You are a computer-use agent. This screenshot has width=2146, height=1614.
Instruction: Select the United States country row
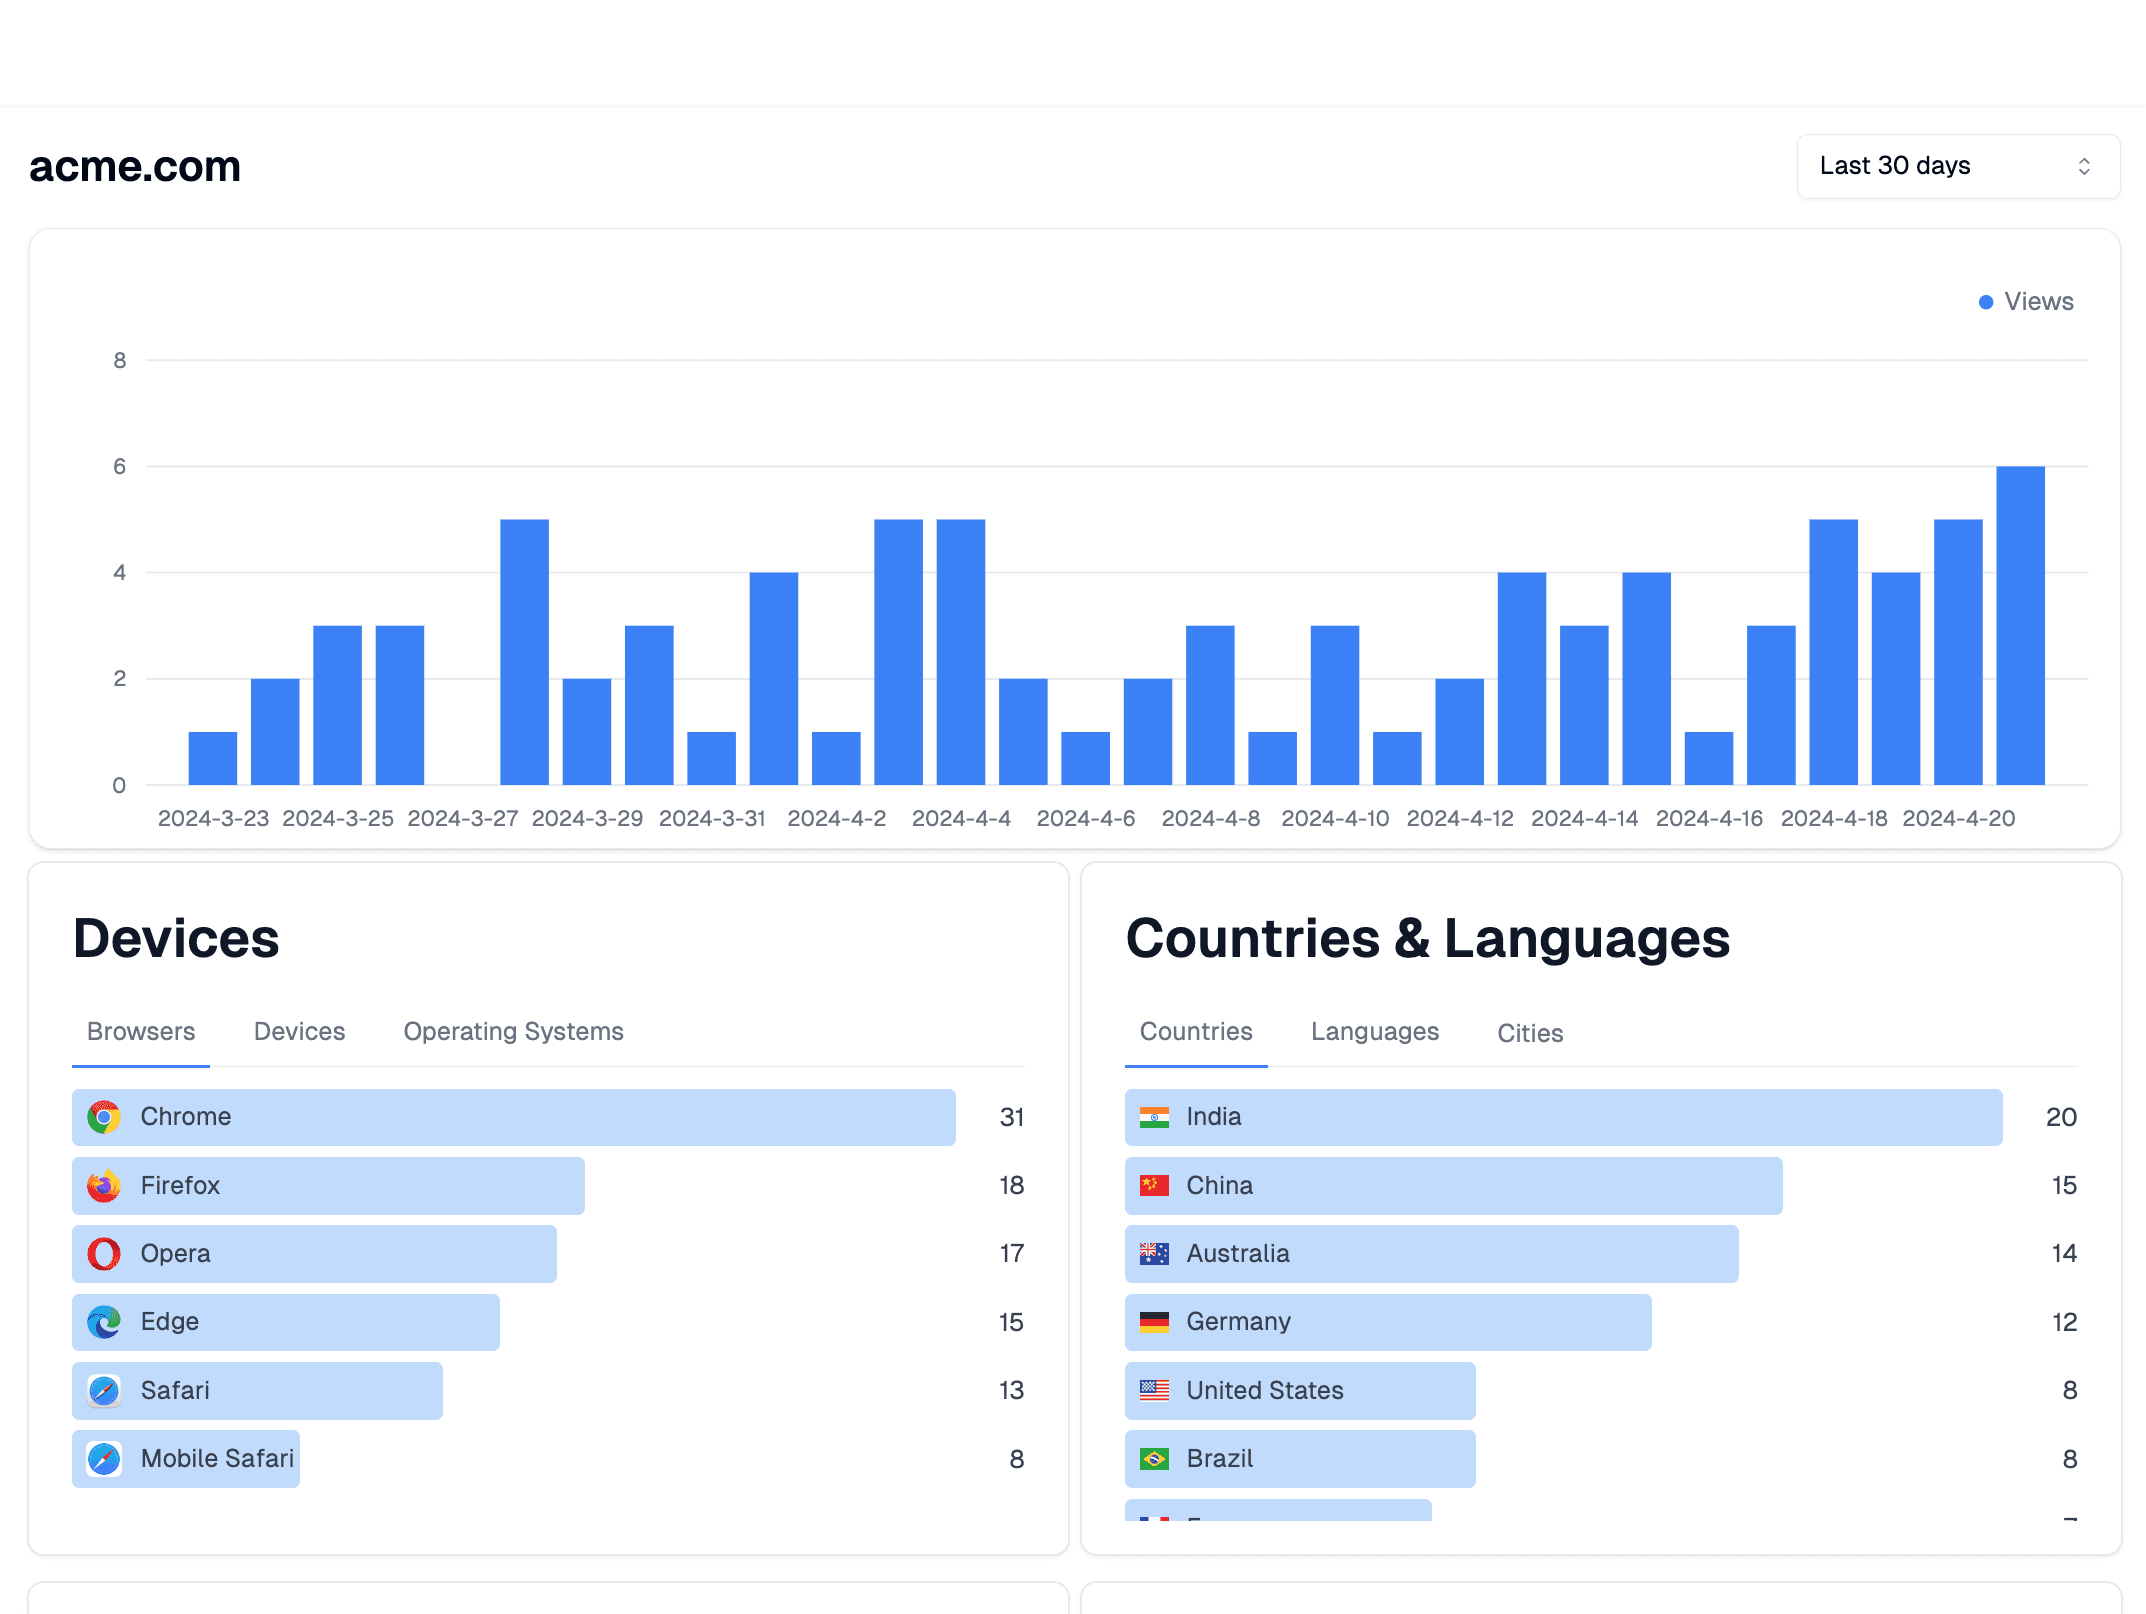click(1299, 1391)
